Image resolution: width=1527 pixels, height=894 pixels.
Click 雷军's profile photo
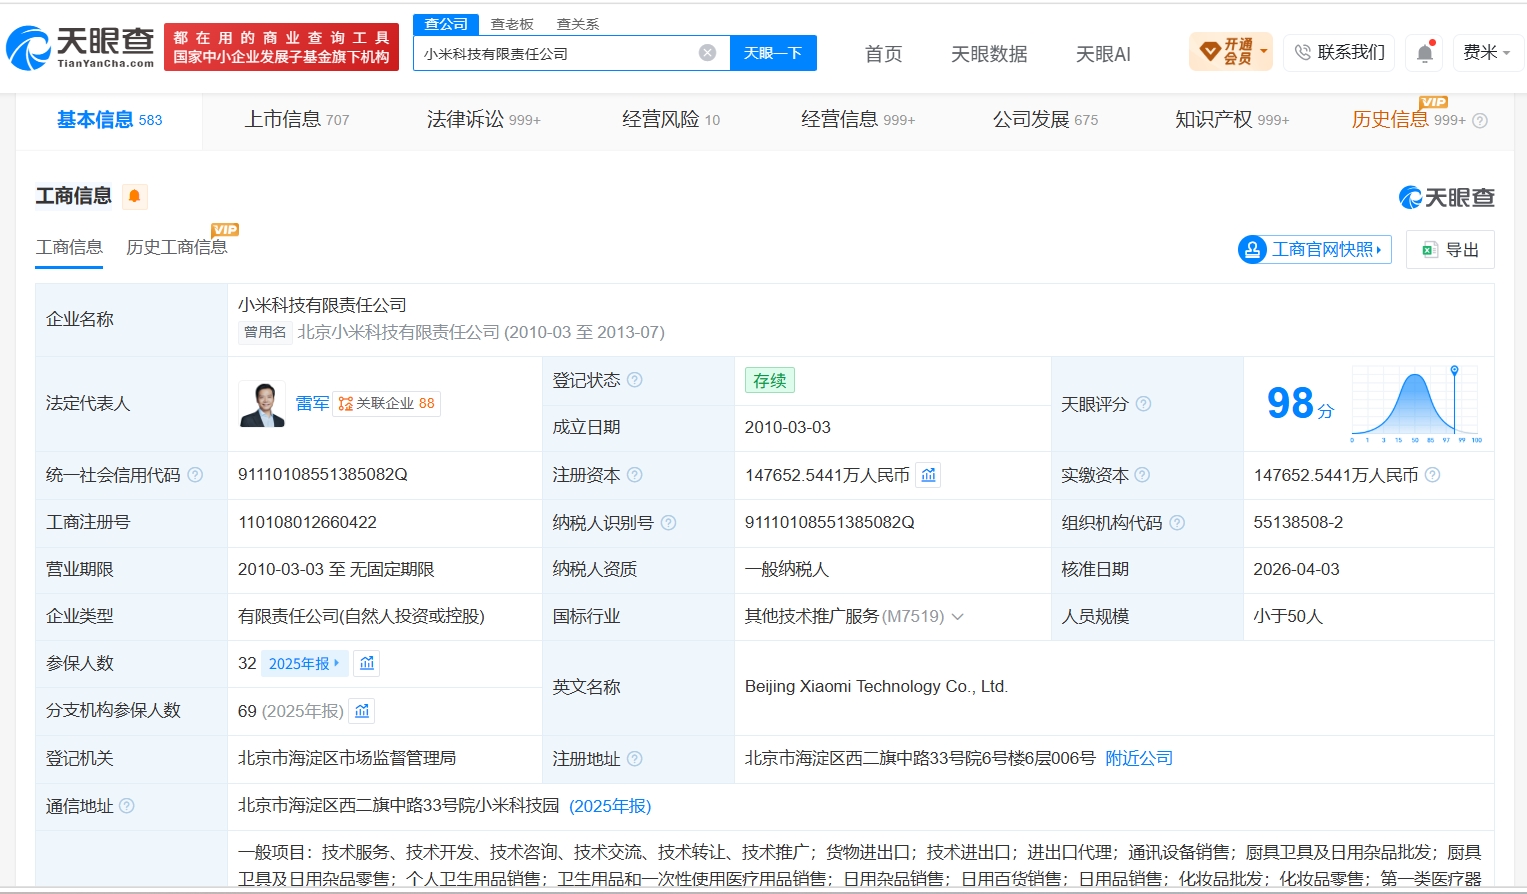coord(262,404)
